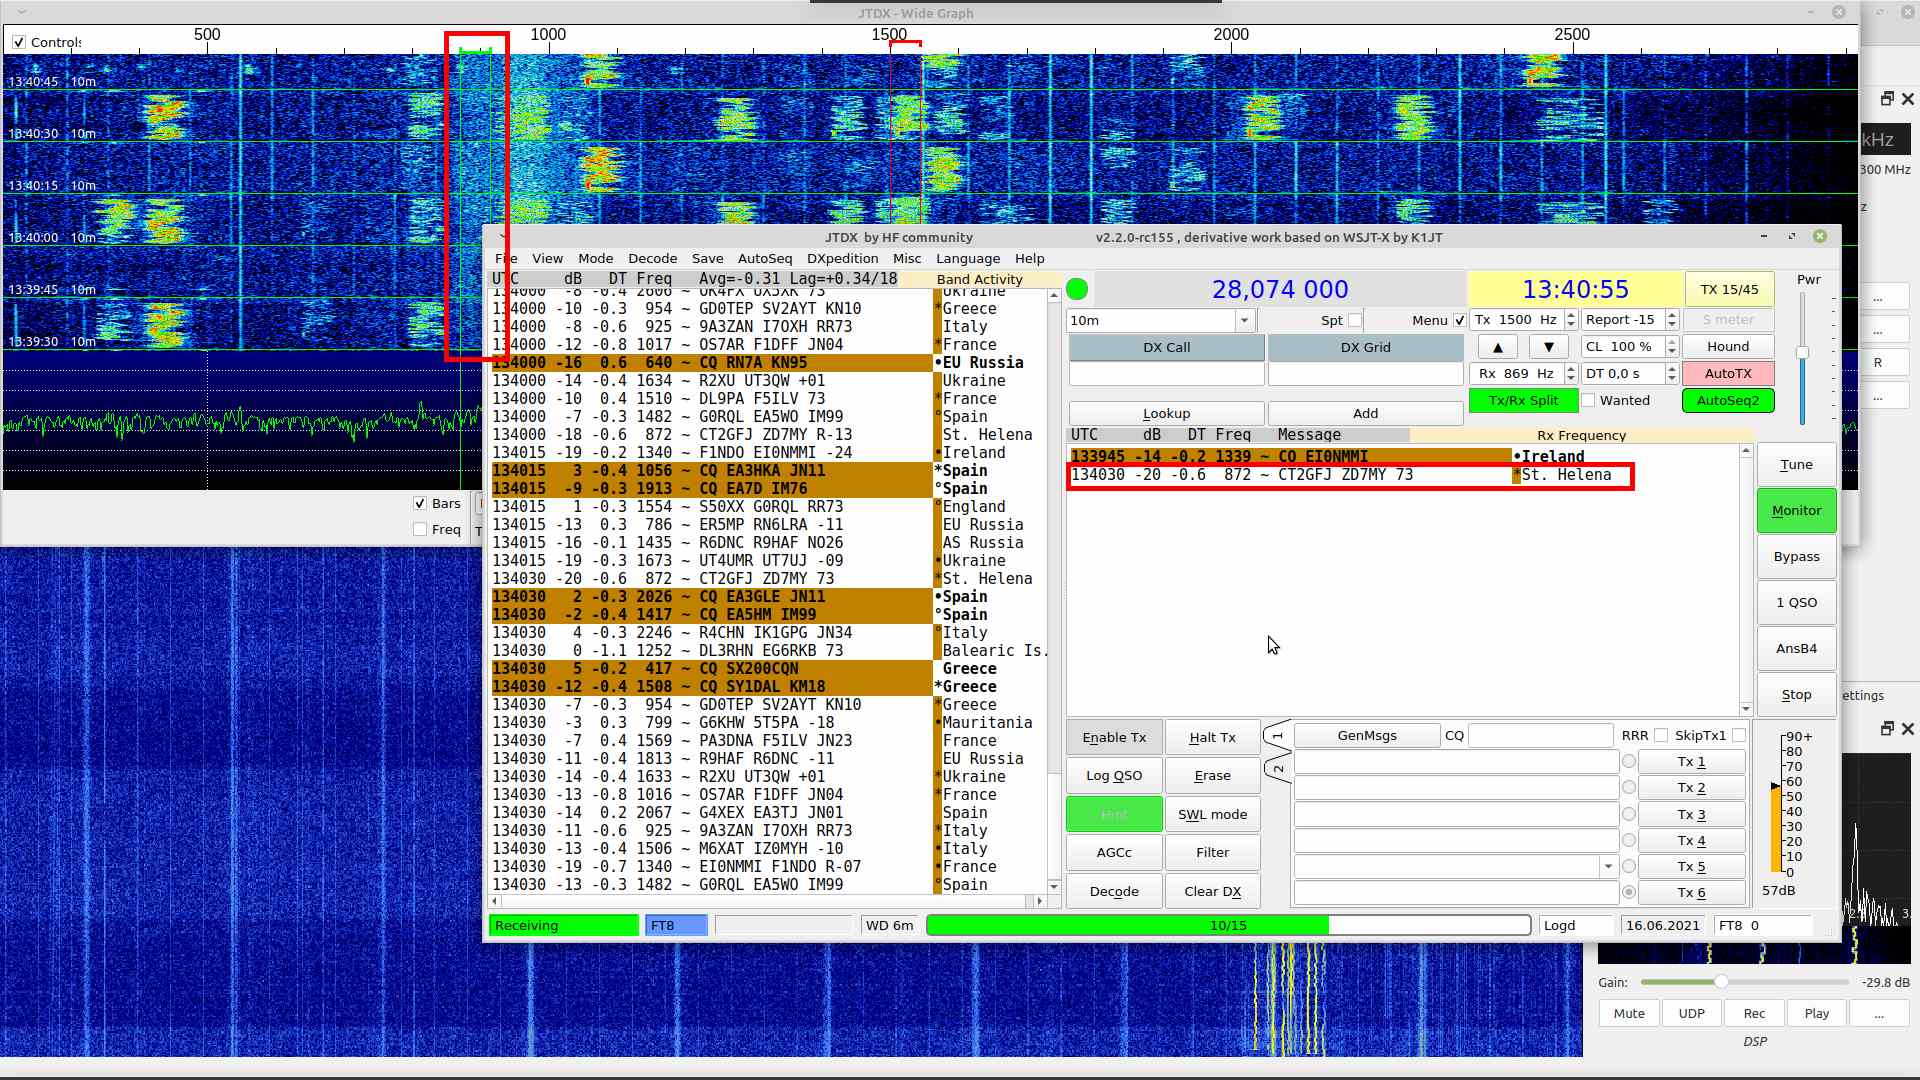This screenshot has width=1920, height=1080.
Task: Click the green status indicator circle
Action: pyautogui.click(x=1077, y=289)
